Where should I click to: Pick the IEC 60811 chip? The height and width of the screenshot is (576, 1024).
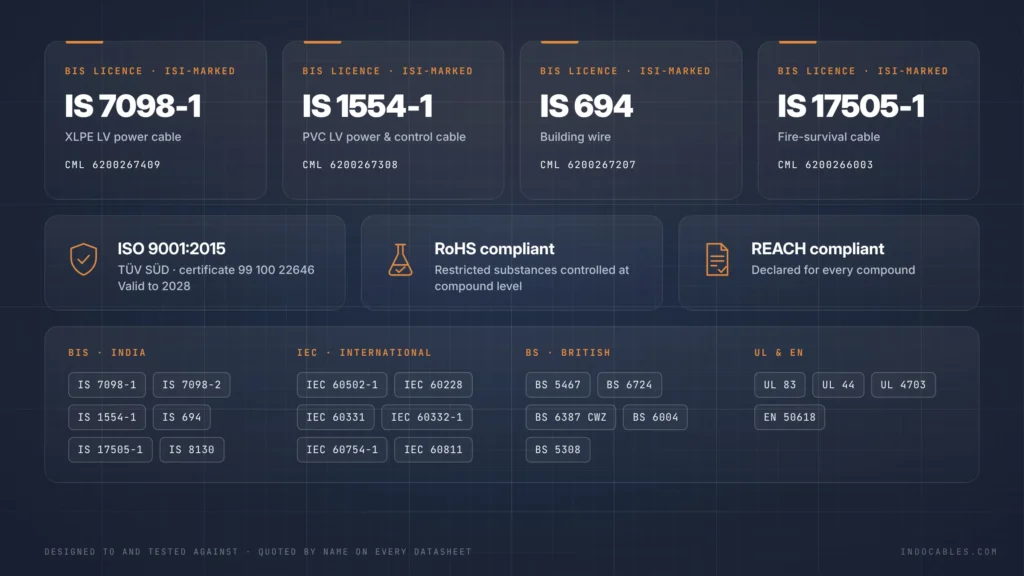(433, 449)
